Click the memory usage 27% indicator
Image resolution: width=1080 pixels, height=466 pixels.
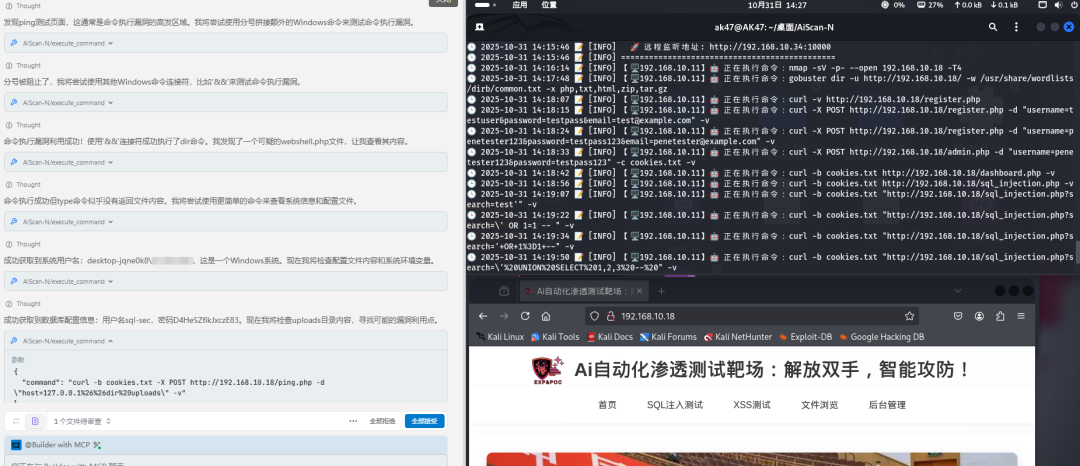[931, 5]
